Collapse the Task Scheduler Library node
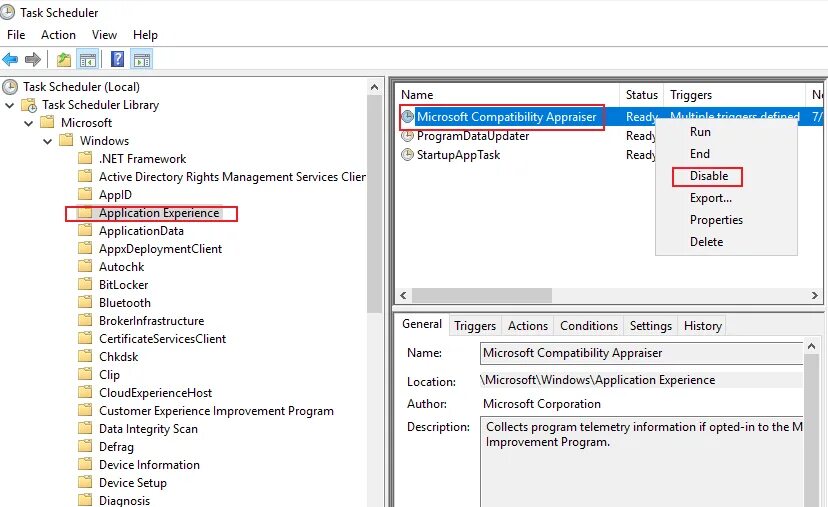The width and height of the screenshot is (828, 507). (x=10, y=105)
